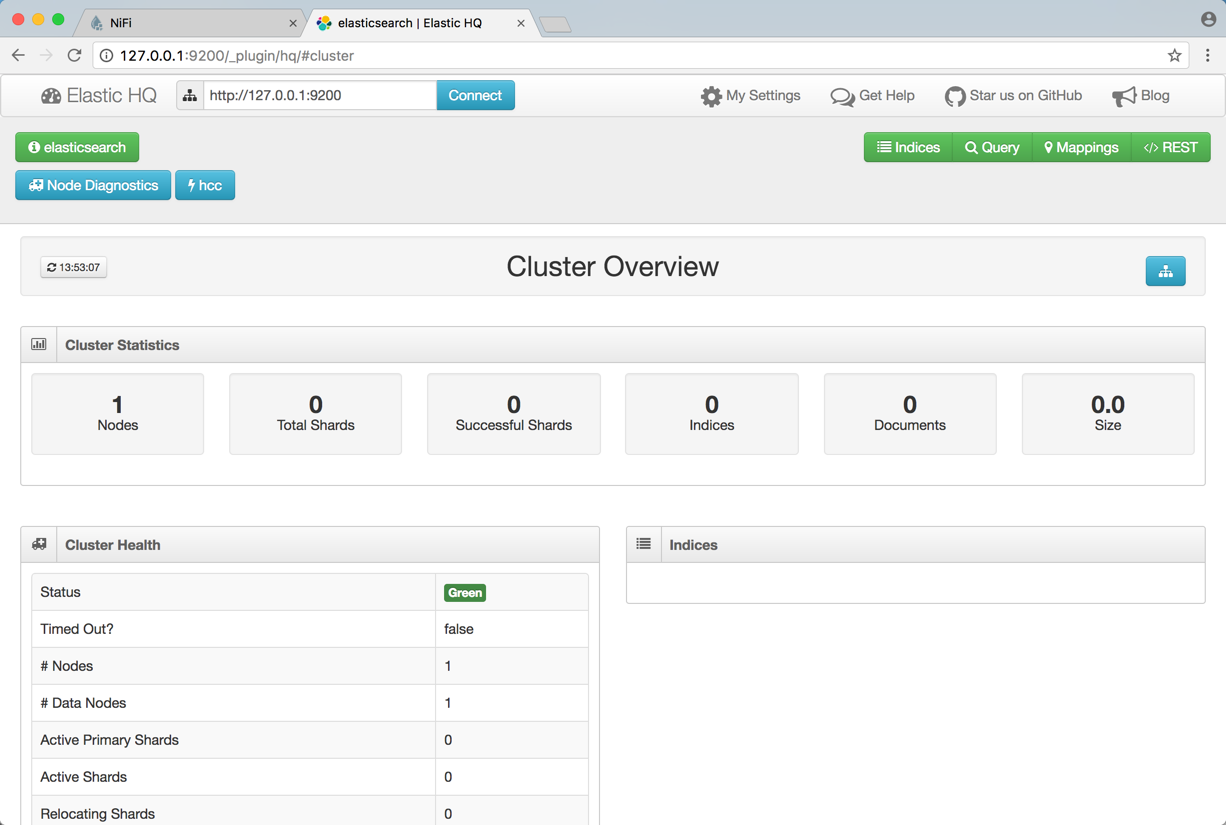
Task: Click the panel icon beside Cluster Health
Action: [x=39, y=544]
